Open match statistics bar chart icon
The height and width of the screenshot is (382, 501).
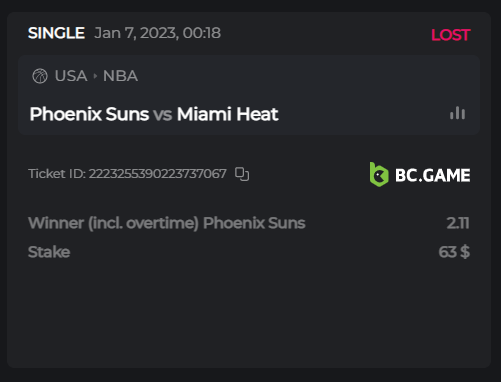coord(457,113)
